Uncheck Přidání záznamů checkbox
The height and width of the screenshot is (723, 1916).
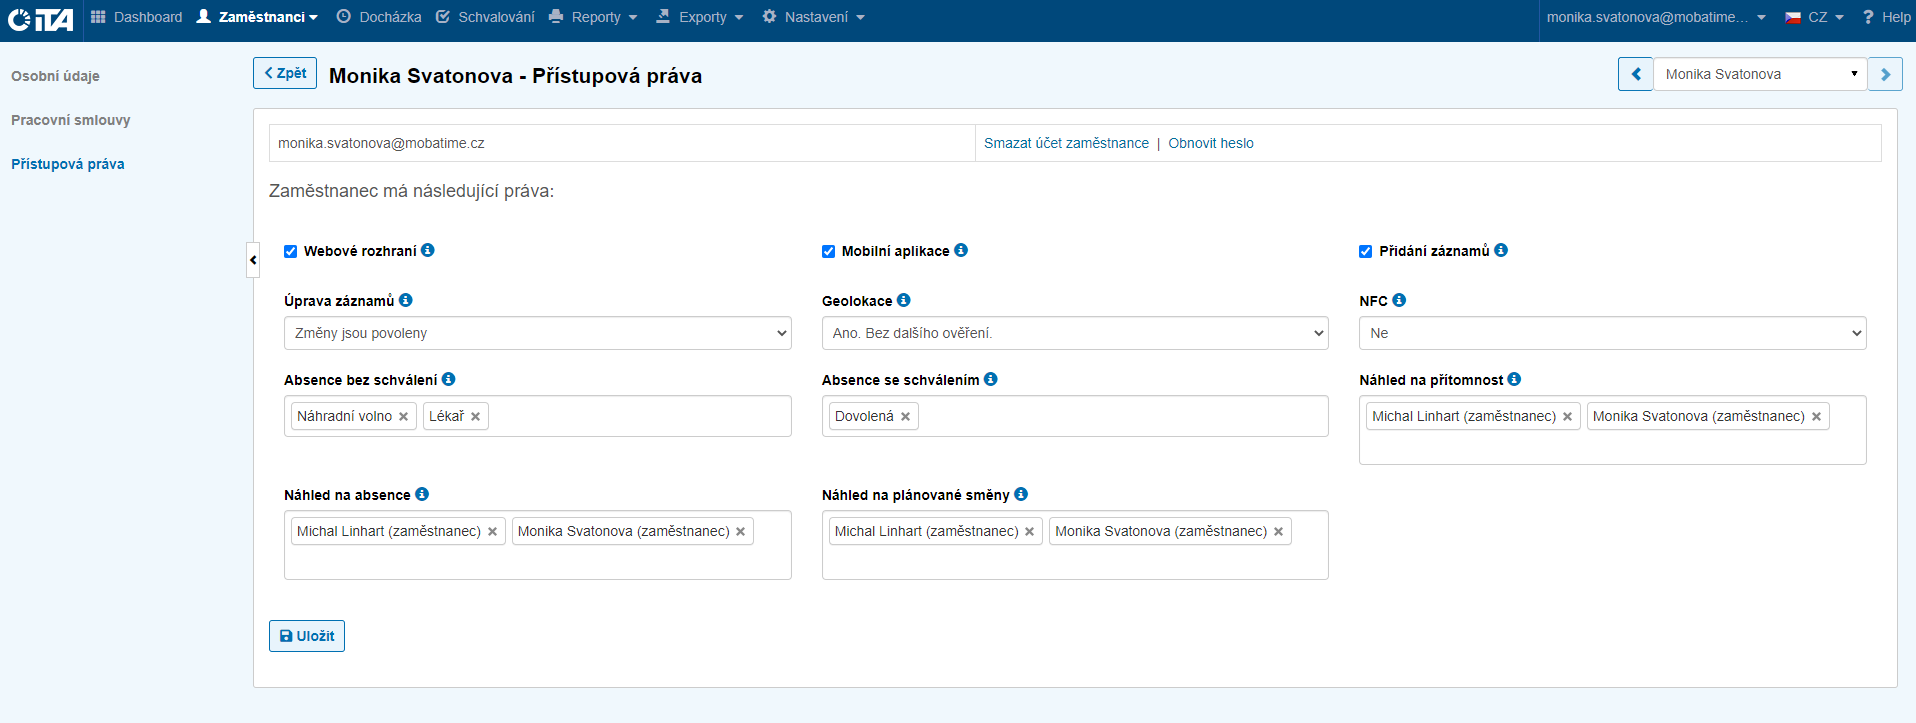click(1366, 252)
